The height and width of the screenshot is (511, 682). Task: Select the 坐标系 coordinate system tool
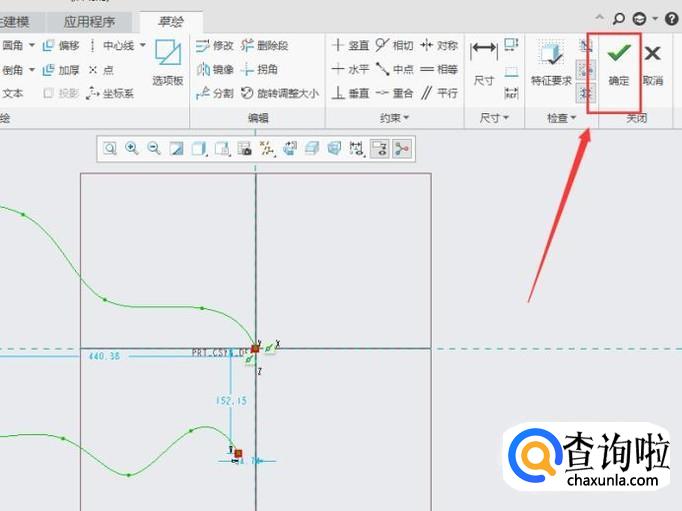[110, 93]
